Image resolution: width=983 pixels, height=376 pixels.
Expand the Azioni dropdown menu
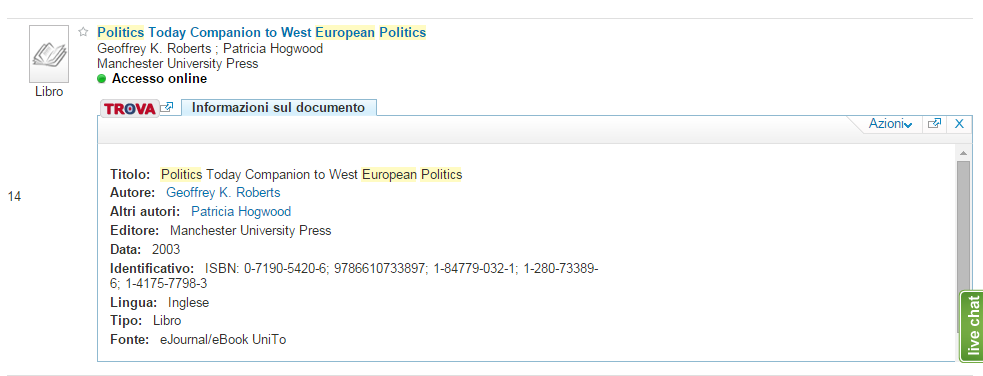tap(890, 124)
